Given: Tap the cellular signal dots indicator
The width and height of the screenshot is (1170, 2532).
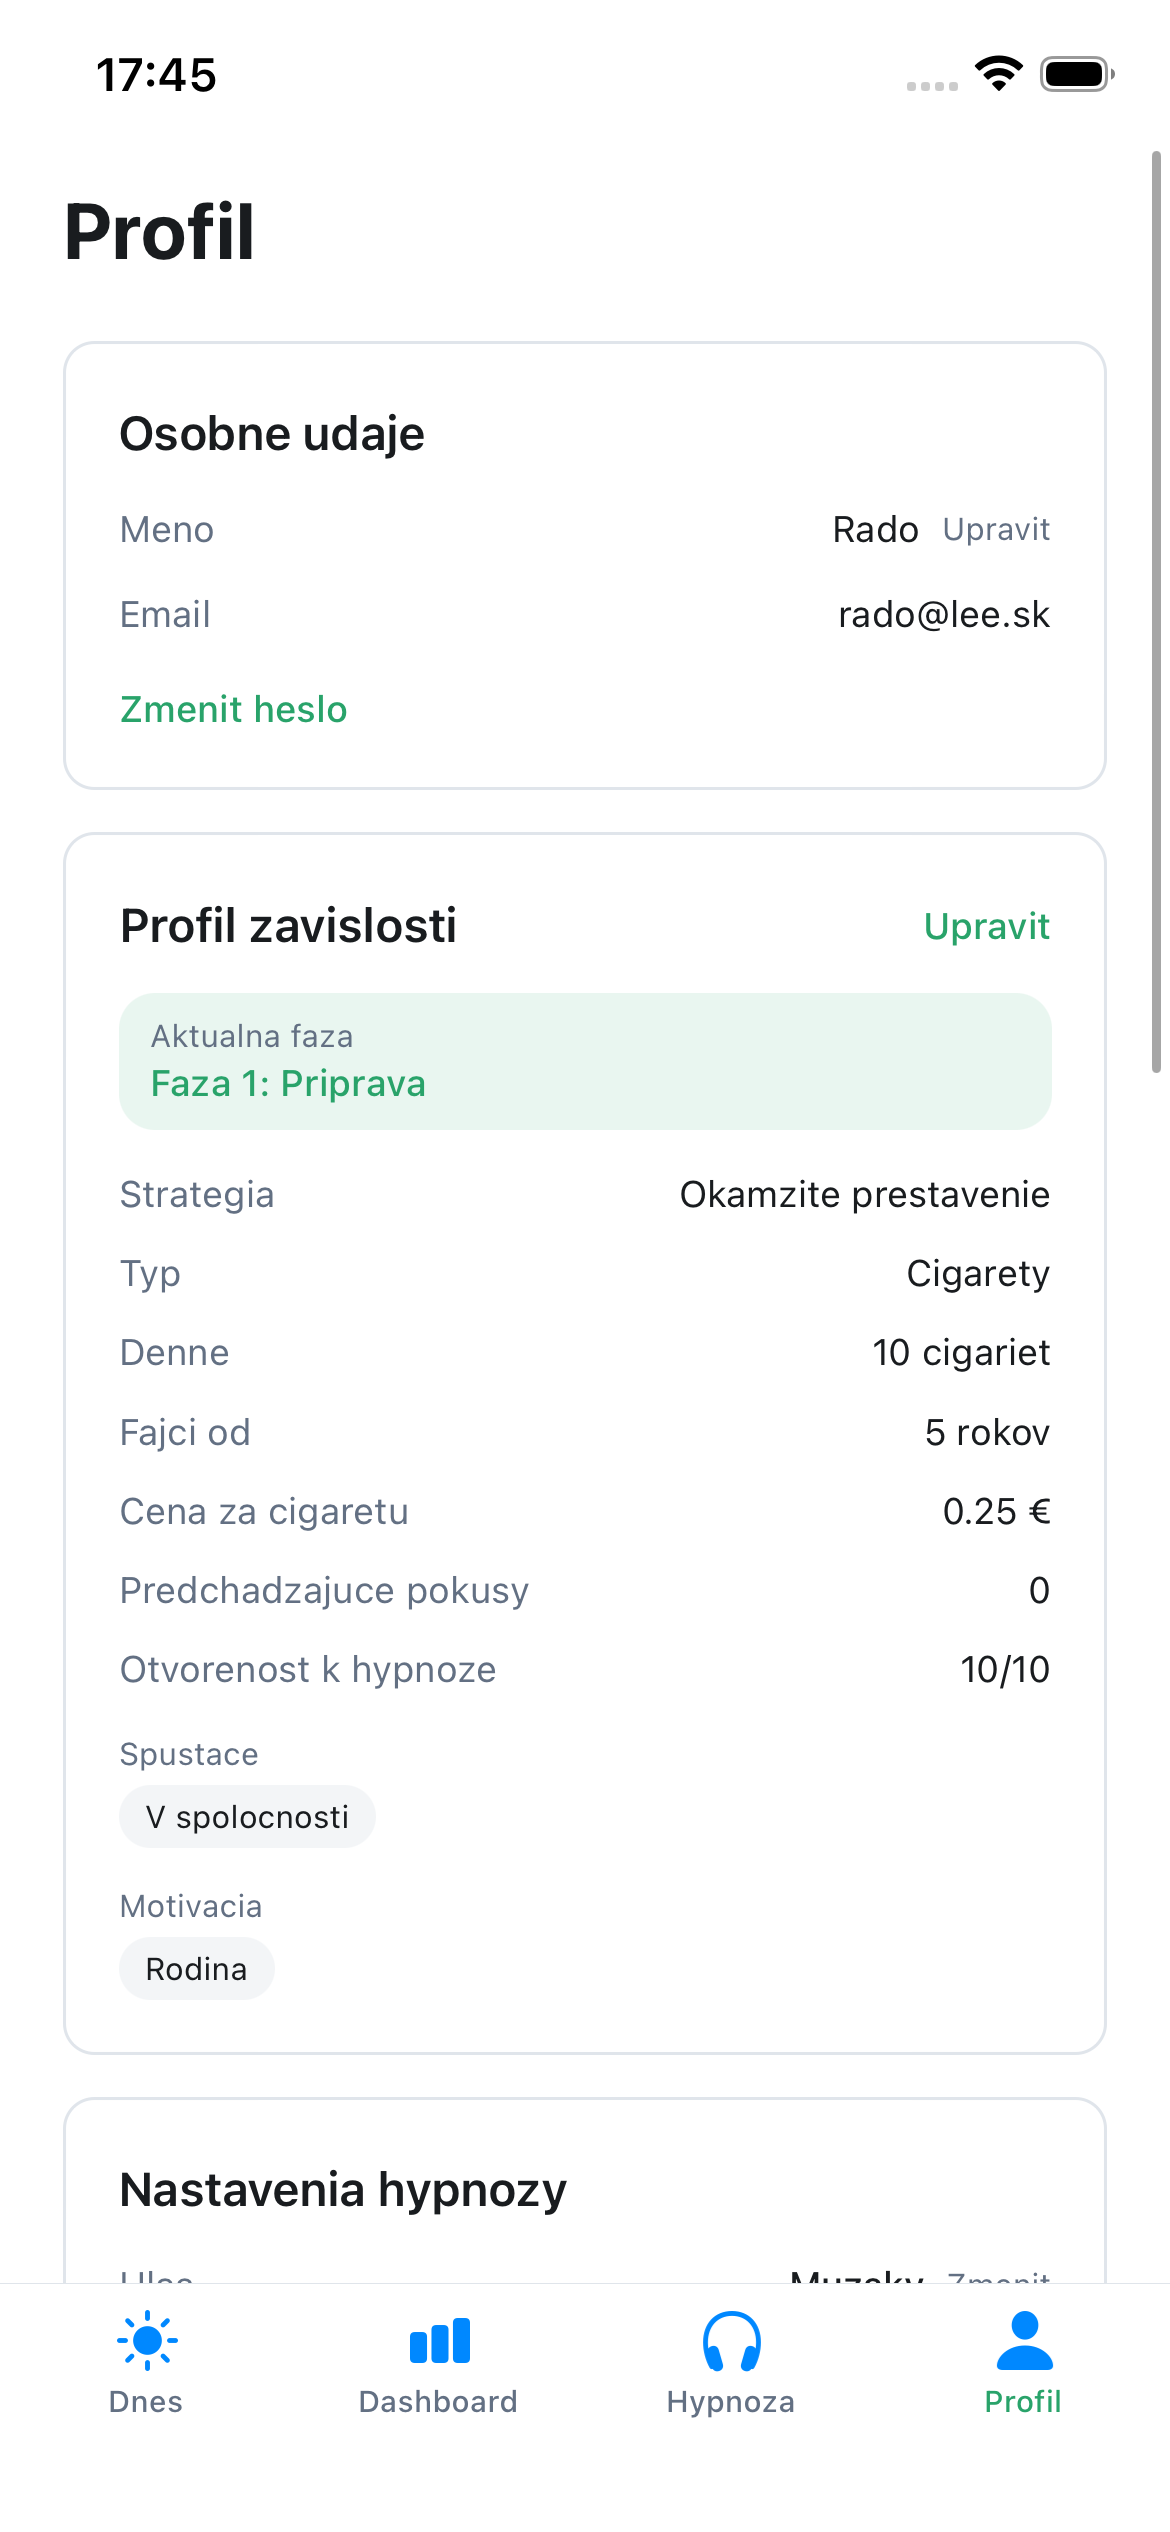Looking at the screenshot, I should (932, 86).
